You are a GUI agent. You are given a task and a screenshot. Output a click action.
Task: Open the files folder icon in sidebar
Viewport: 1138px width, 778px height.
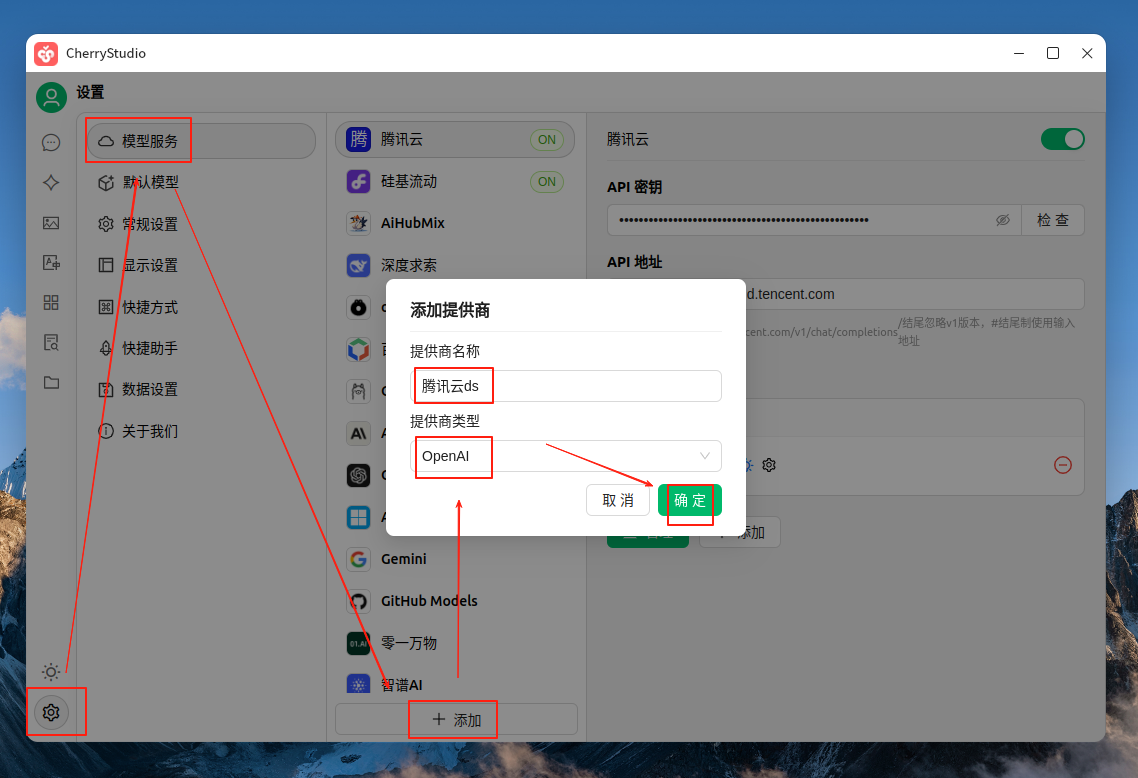pyautogui.click(x=51, y=382)
